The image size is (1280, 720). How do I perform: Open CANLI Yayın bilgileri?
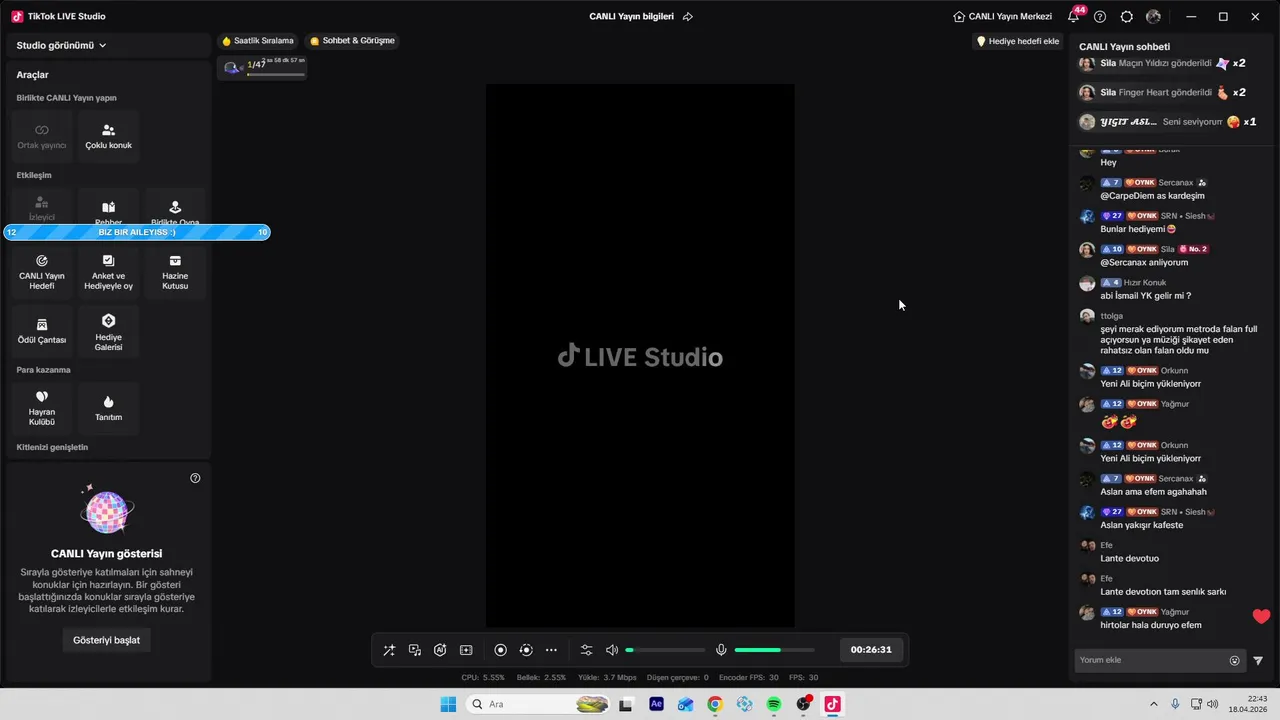click(631, 17)
